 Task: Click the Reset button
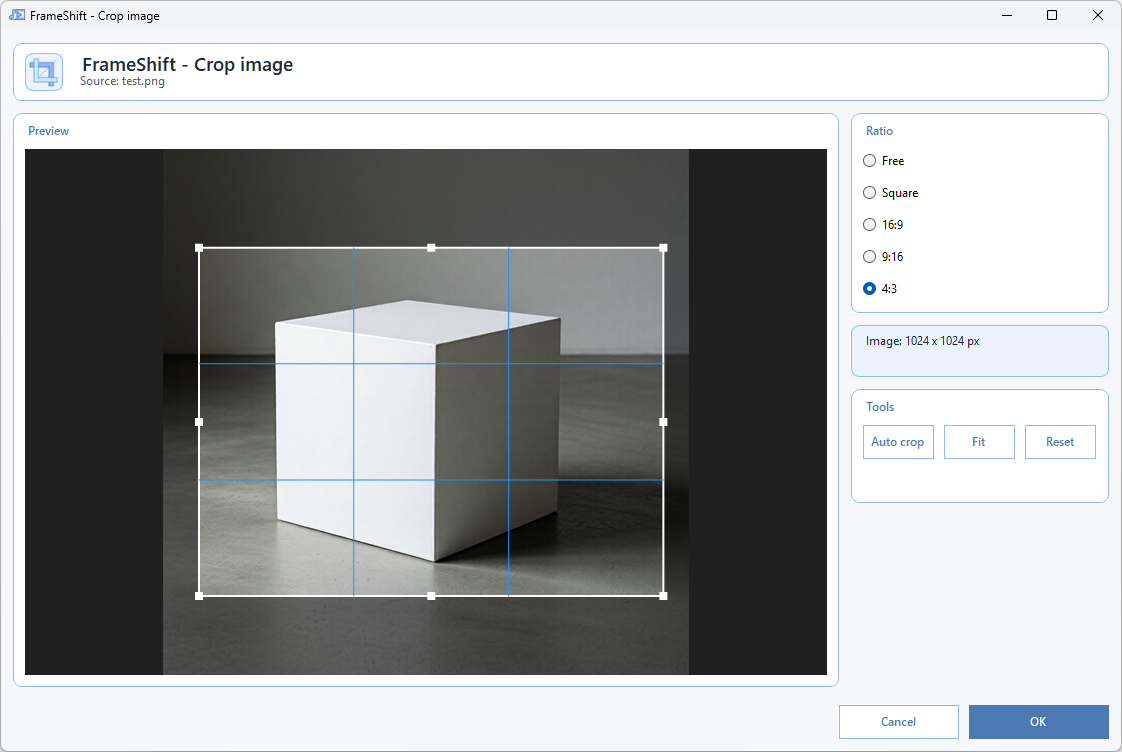coord(1060,442)
